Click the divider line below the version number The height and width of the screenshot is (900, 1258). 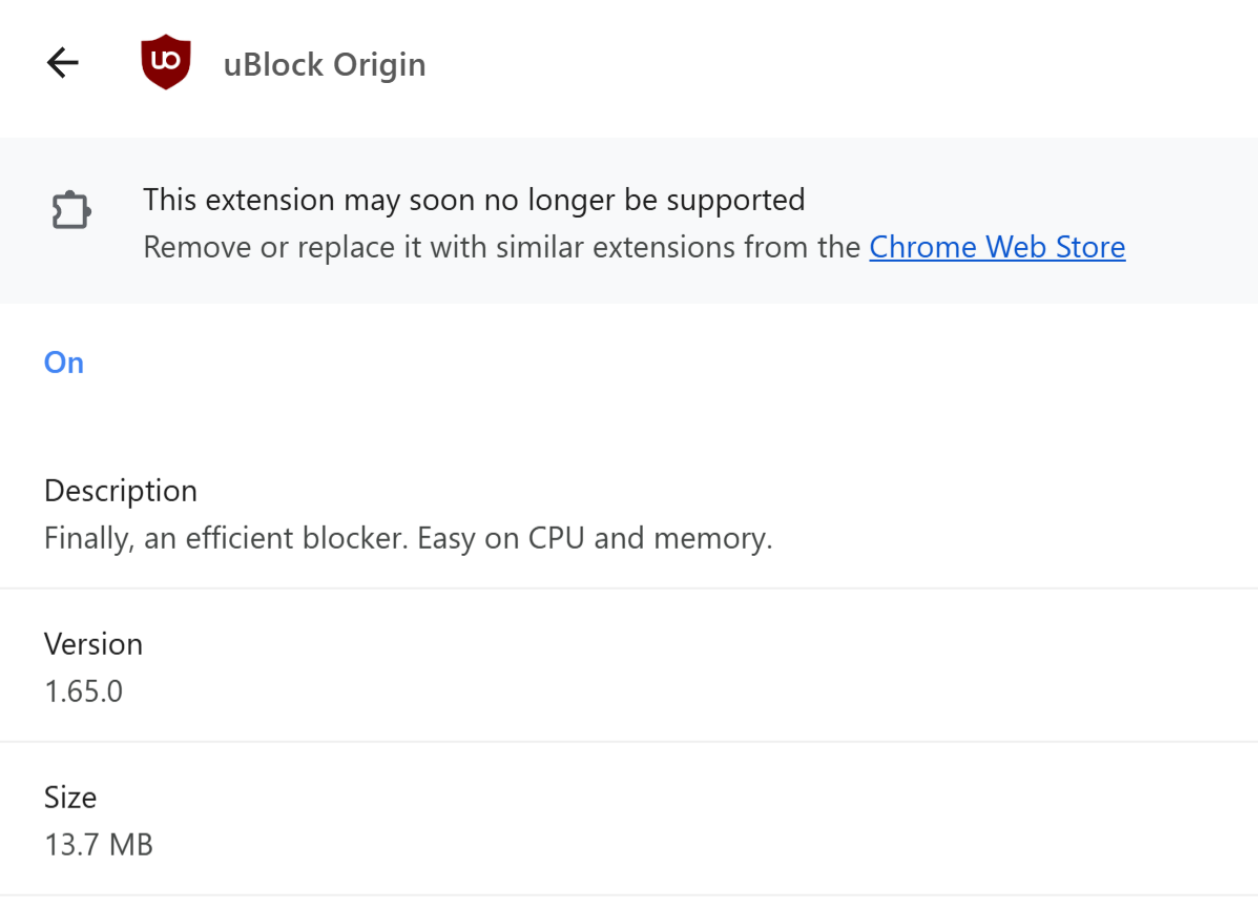coord(629,742)
